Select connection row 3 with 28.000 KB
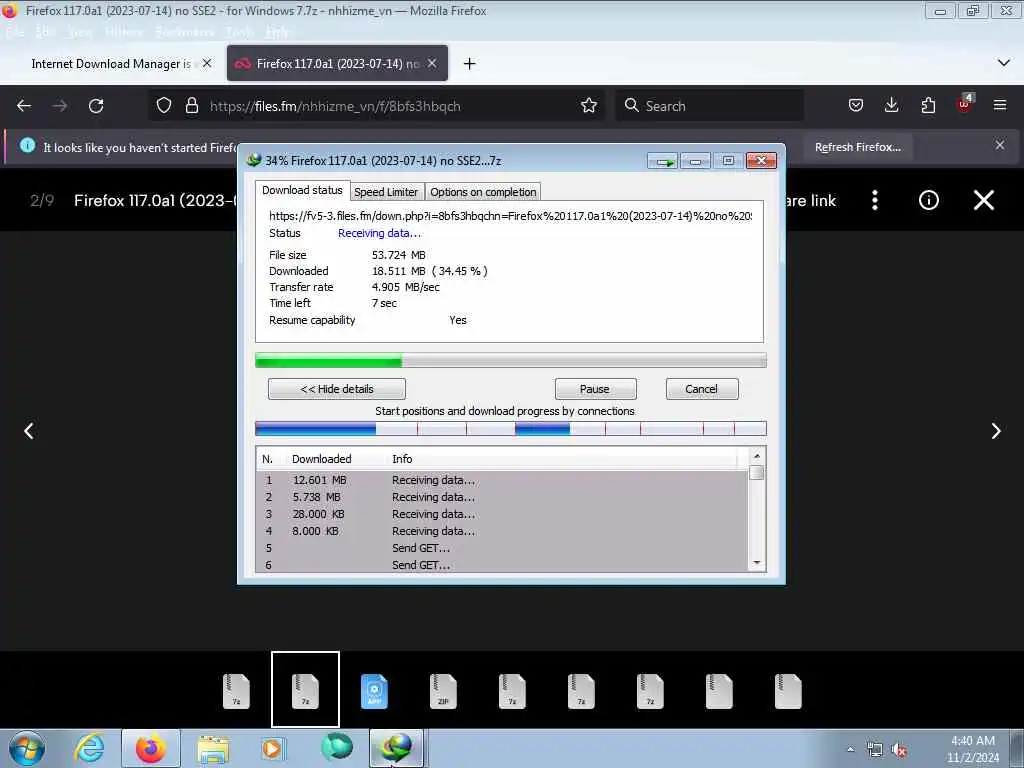Image resolution: width=1024 pixels, height=768 pixels. (x=502, y=514)
